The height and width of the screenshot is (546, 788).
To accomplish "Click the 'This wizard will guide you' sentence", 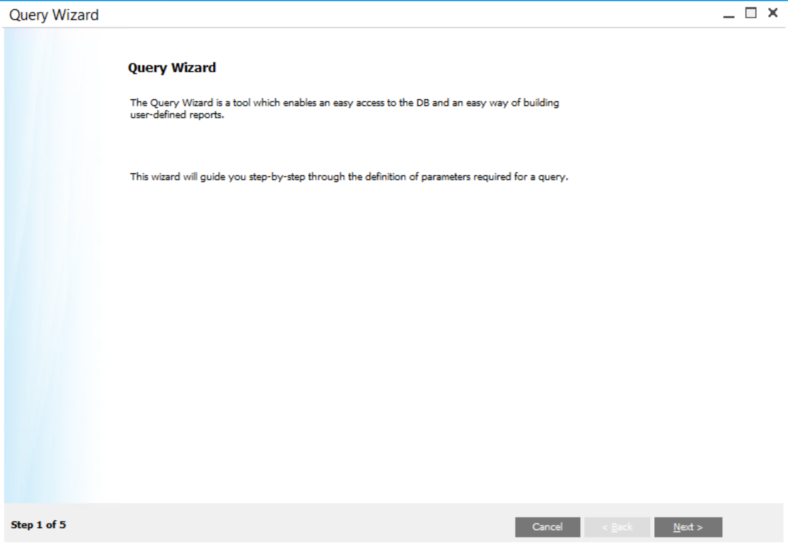I will pyautogui.click(x=349, y=177).
